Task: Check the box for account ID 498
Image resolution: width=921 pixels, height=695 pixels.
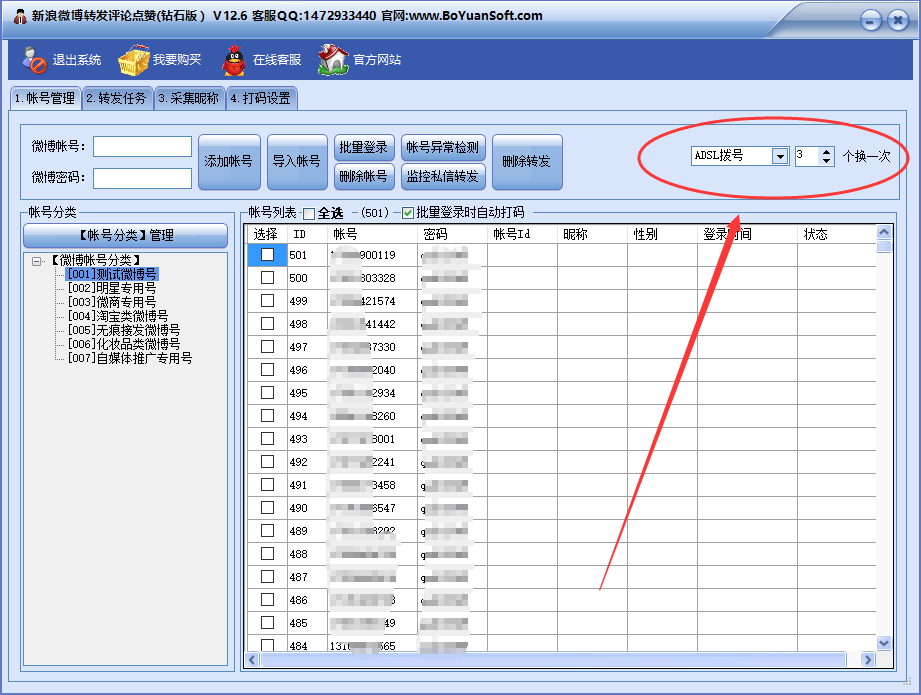Action: coord(267,323)
